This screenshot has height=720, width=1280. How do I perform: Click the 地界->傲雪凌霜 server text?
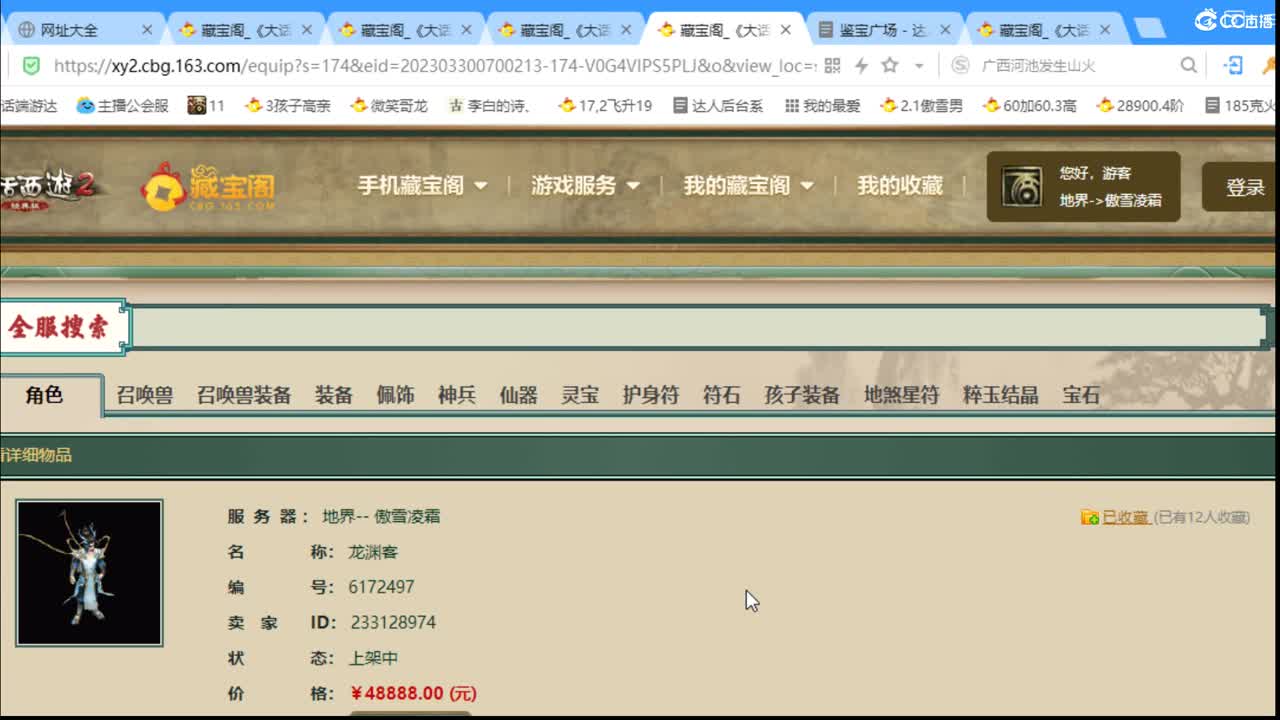1110,200
